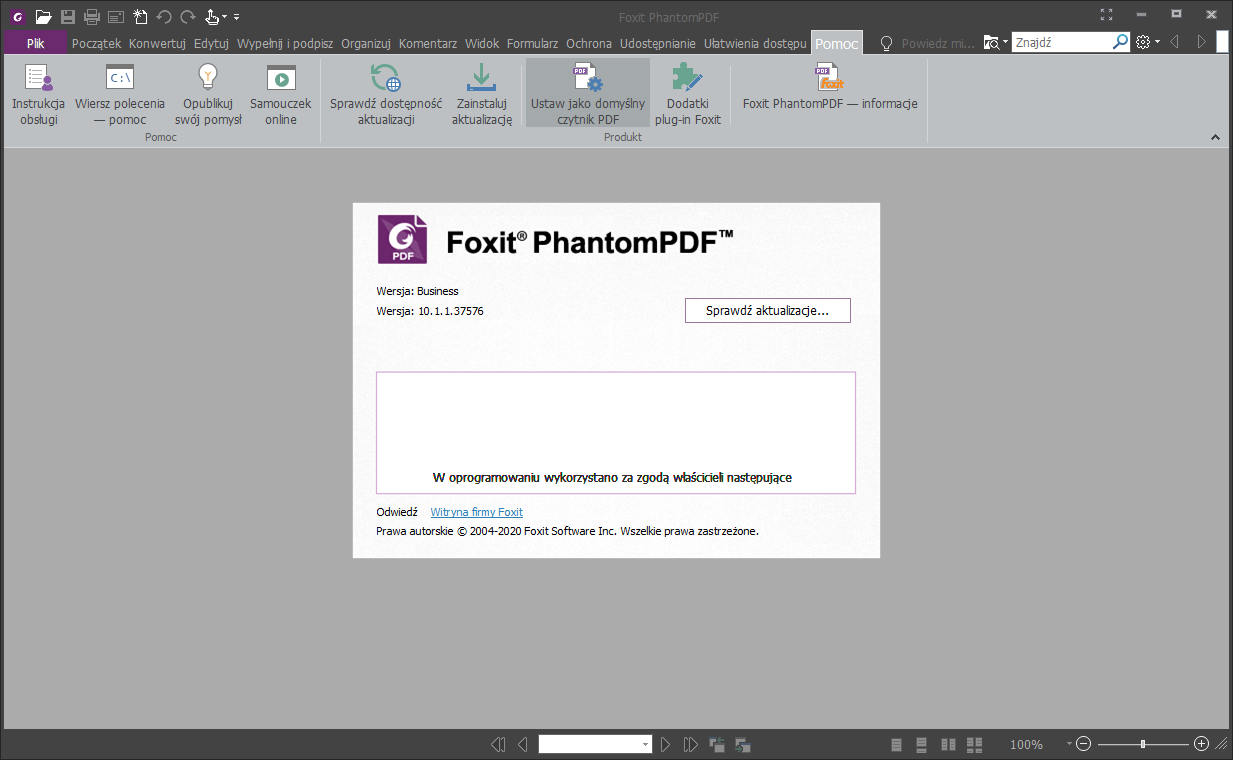Select single page view icon

[x=896, y=744]
